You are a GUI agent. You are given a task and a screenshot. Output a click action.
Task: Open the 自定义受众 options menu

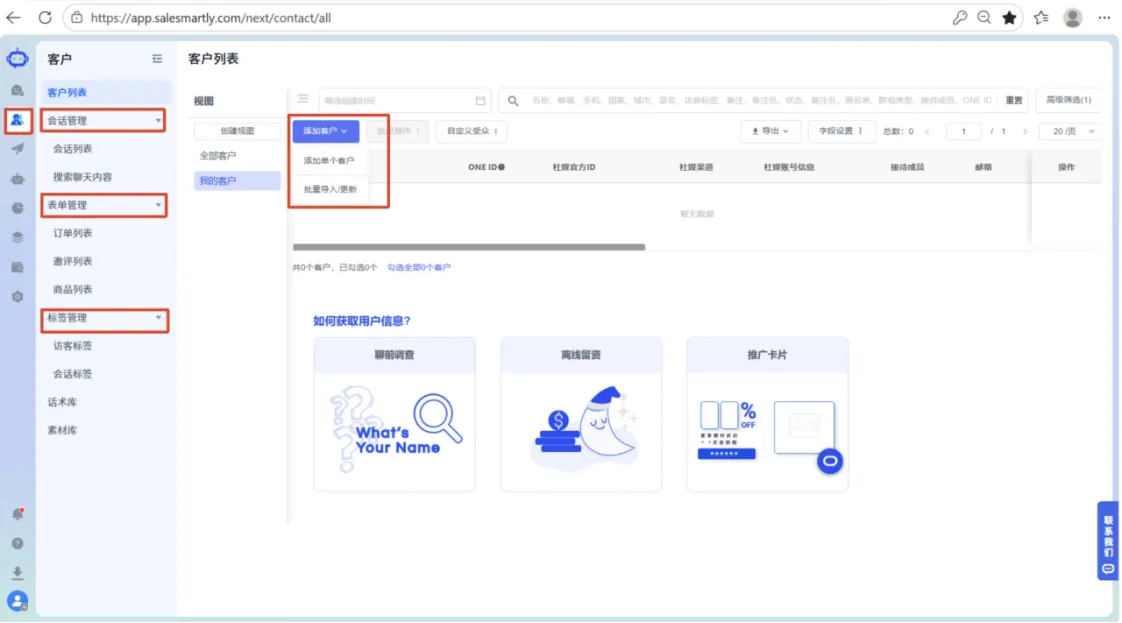coord(472,131)
